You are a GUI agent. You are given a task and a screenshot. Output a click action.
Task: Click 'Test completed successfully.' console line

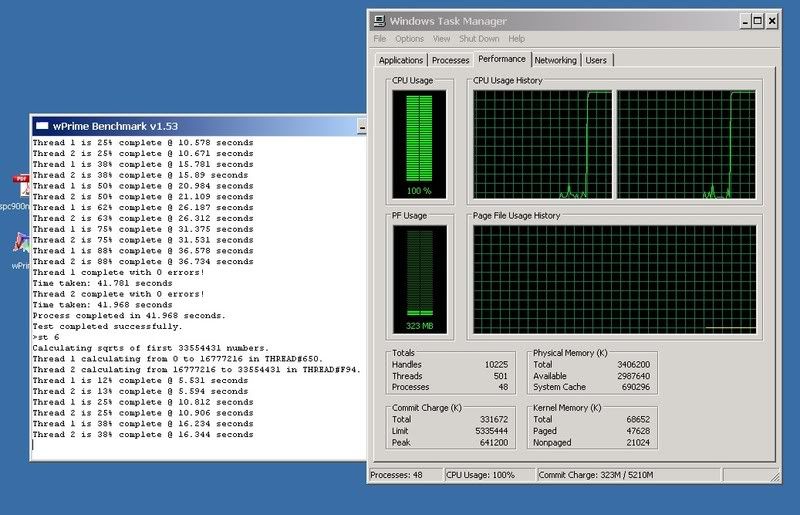coord(107,326)
